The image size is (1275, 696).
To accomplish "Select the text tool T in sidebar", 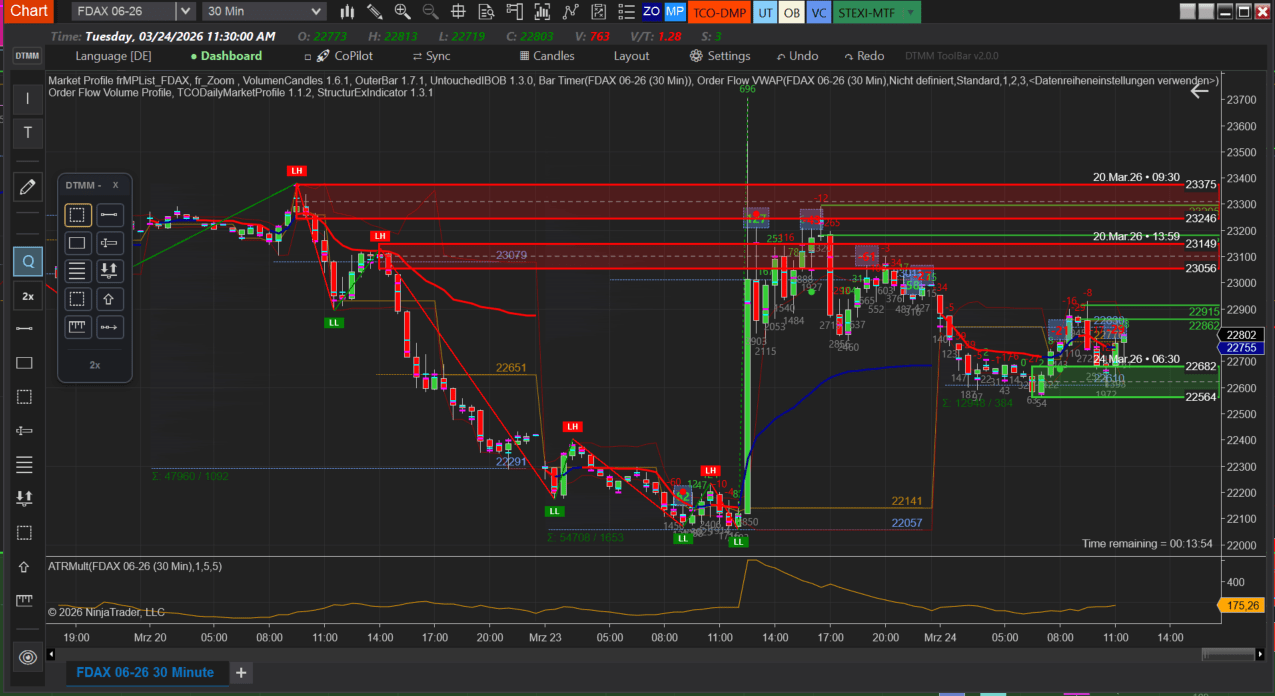I will click(x=27, y=133).
